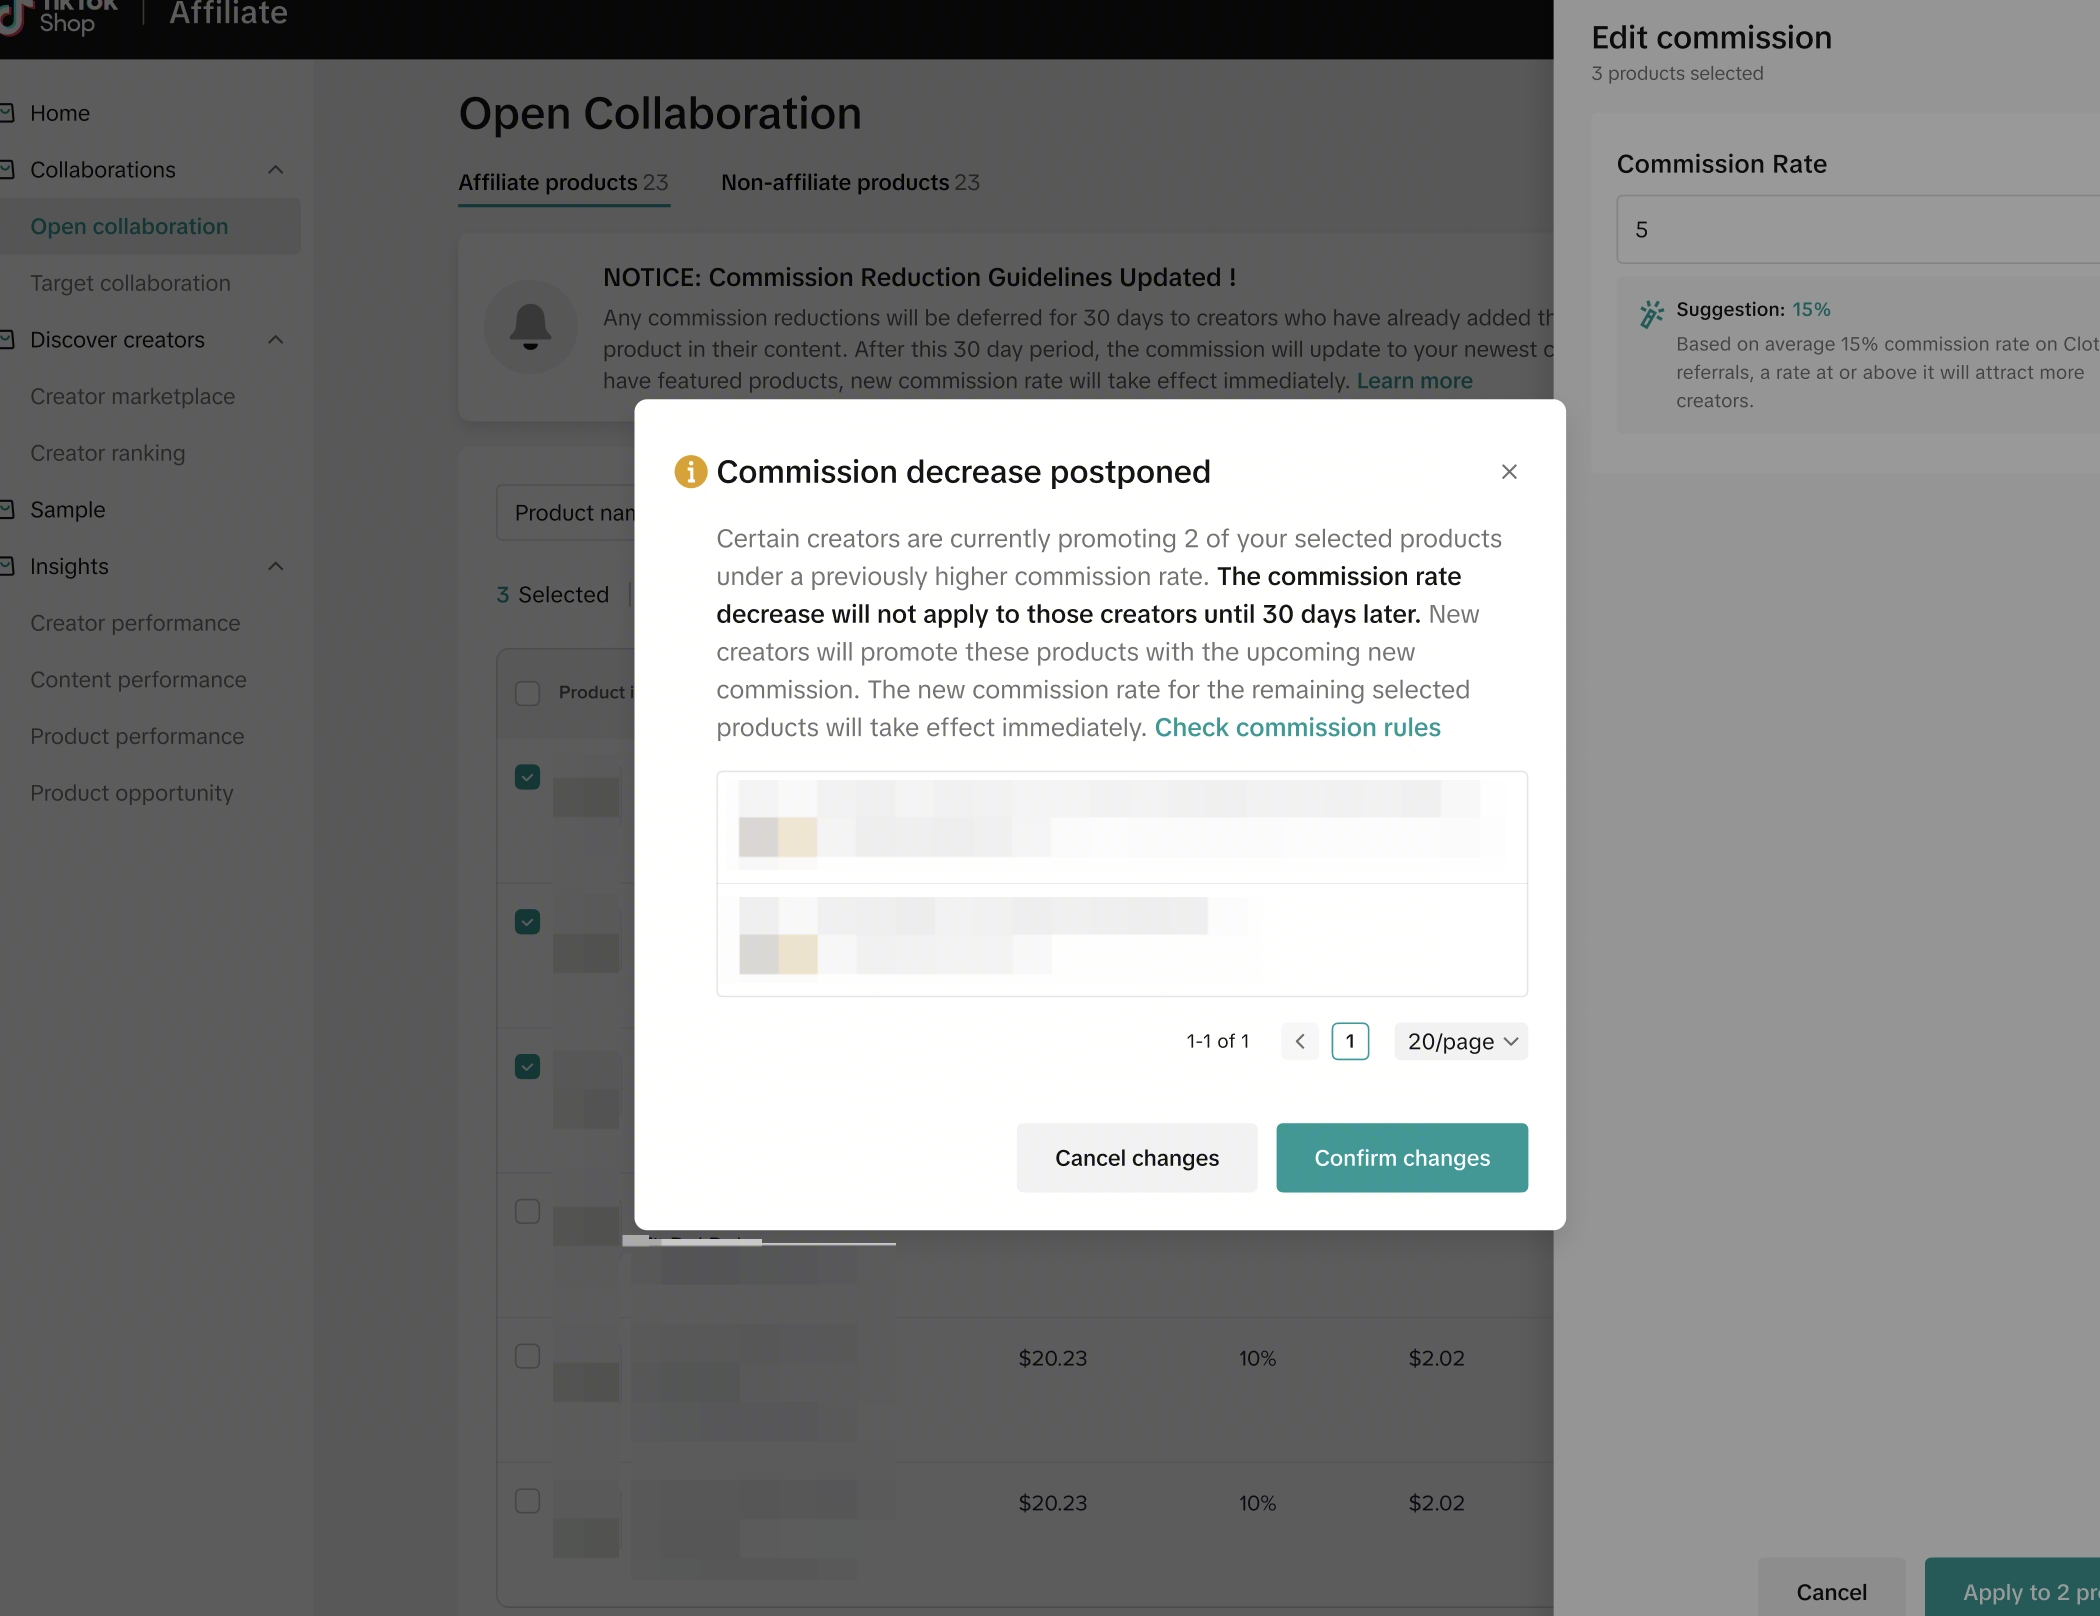Uncheck the first selected product checkbox
Screen dimensions: 2100x1616
click(527, 777)
